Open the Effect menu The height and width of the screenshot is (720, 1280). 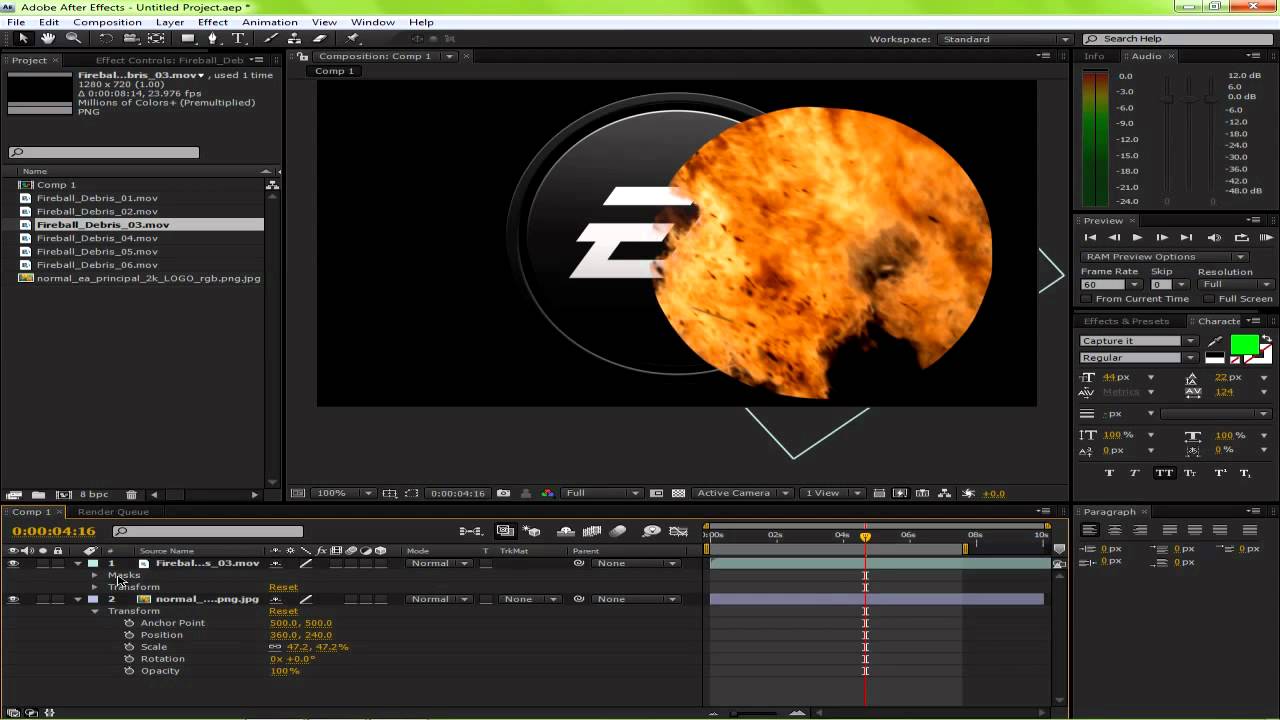coord(213,22)
